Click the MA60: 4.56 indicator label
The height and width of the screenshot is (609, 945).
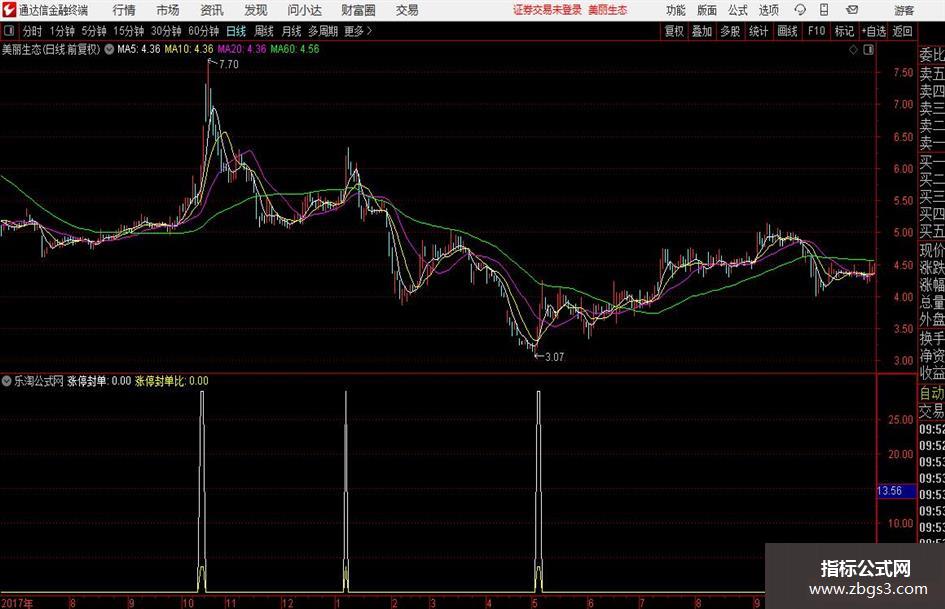click(x=295, y=49)
